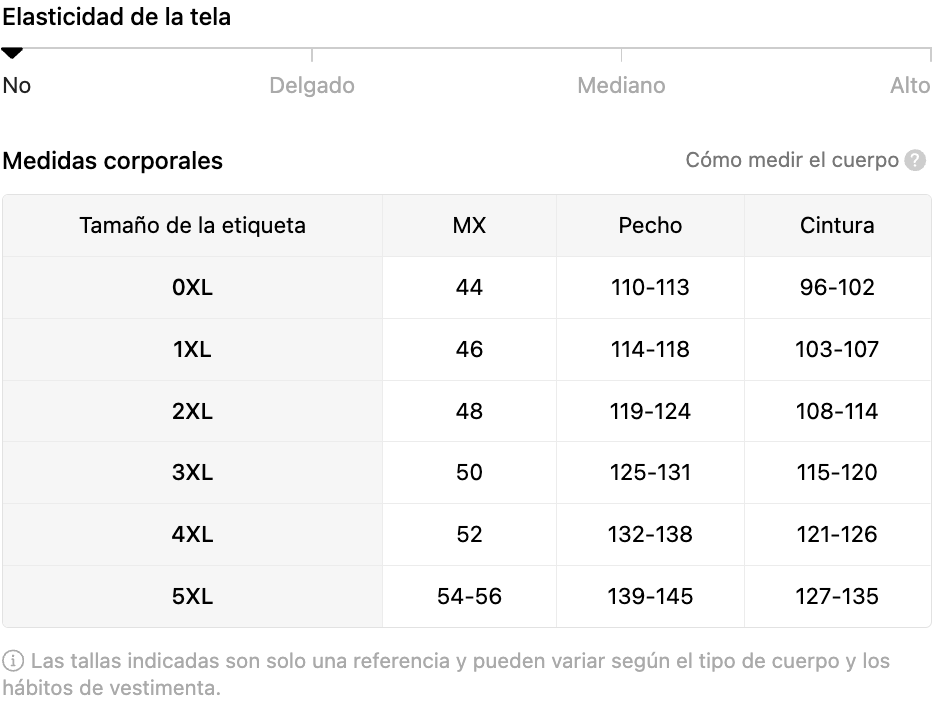
Task: Click the MX column header
Action: coord(469,226)
